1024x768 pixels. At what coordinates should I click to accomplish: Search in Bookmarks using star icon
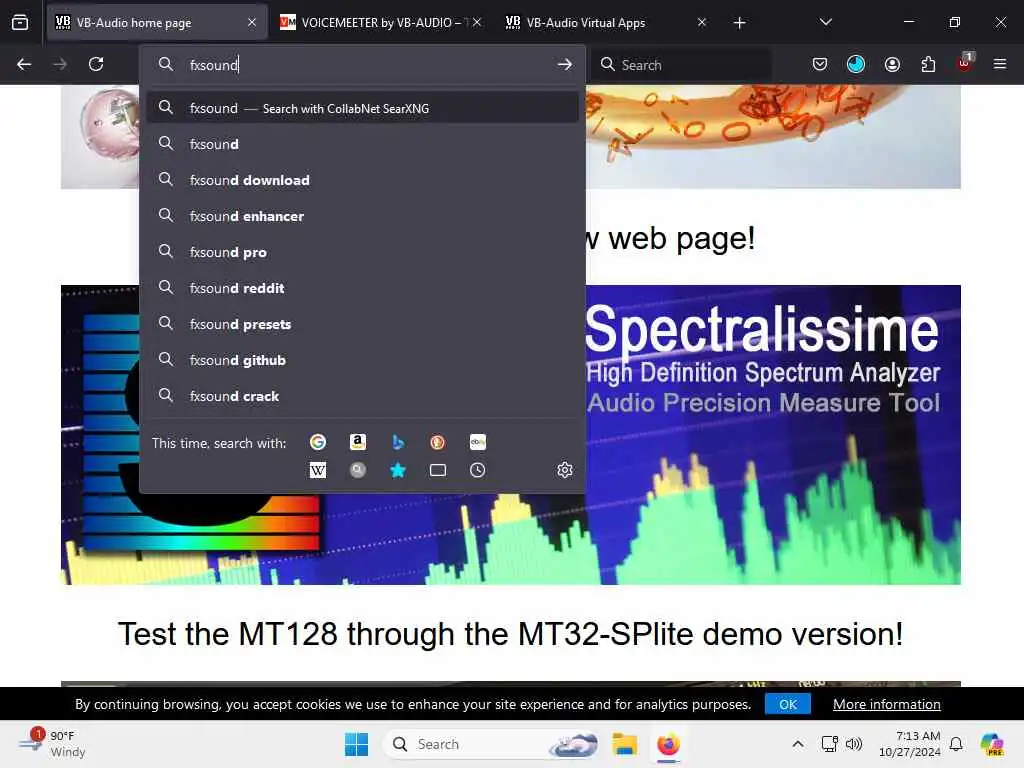point(398,470)
